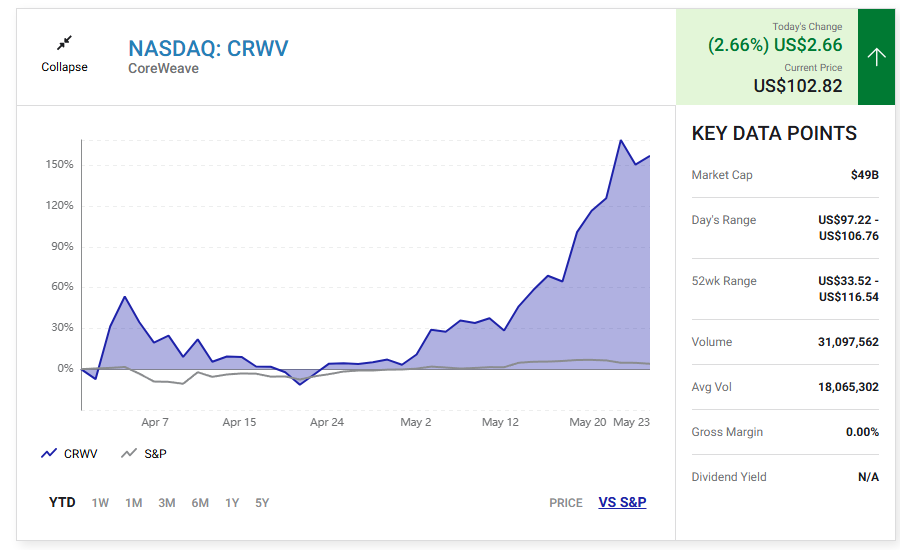Switch chart to VS S&P view
This screenshot has height=550, width=900.
622,502
